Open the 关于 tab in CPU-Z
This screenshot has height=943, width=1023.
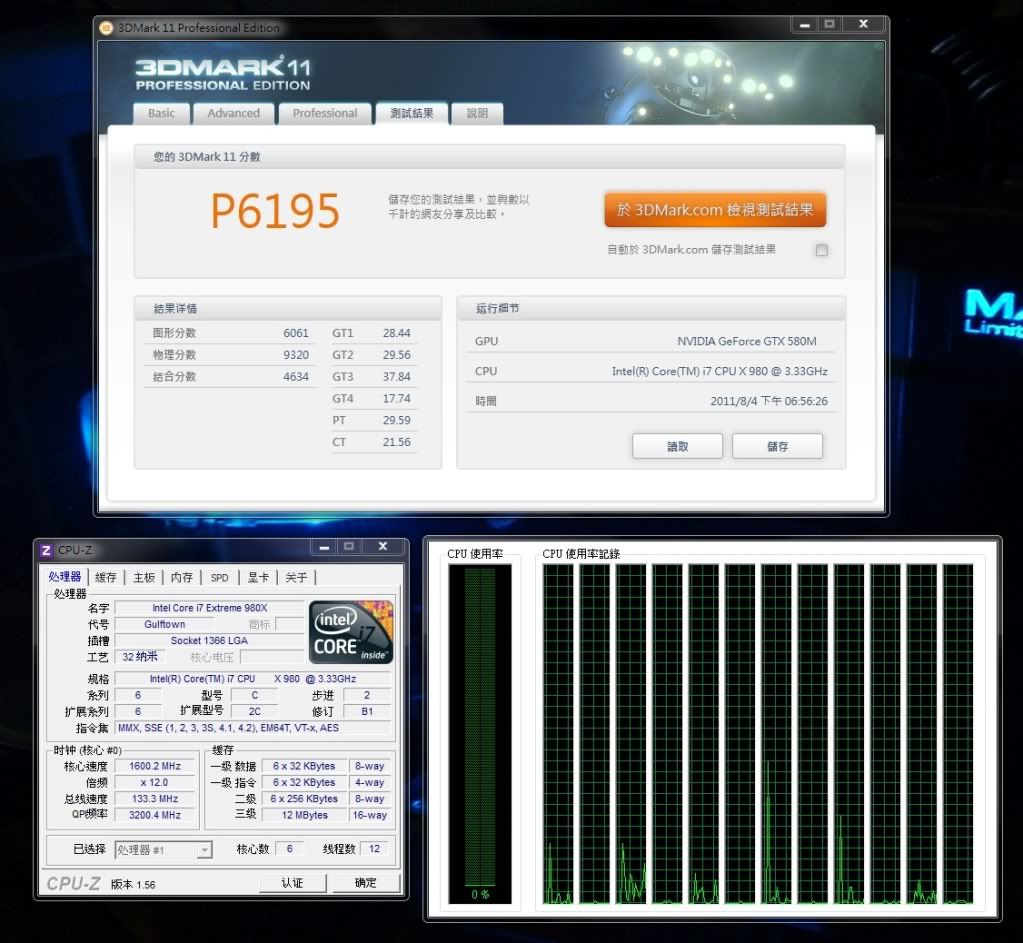click(x=296, y=577)
